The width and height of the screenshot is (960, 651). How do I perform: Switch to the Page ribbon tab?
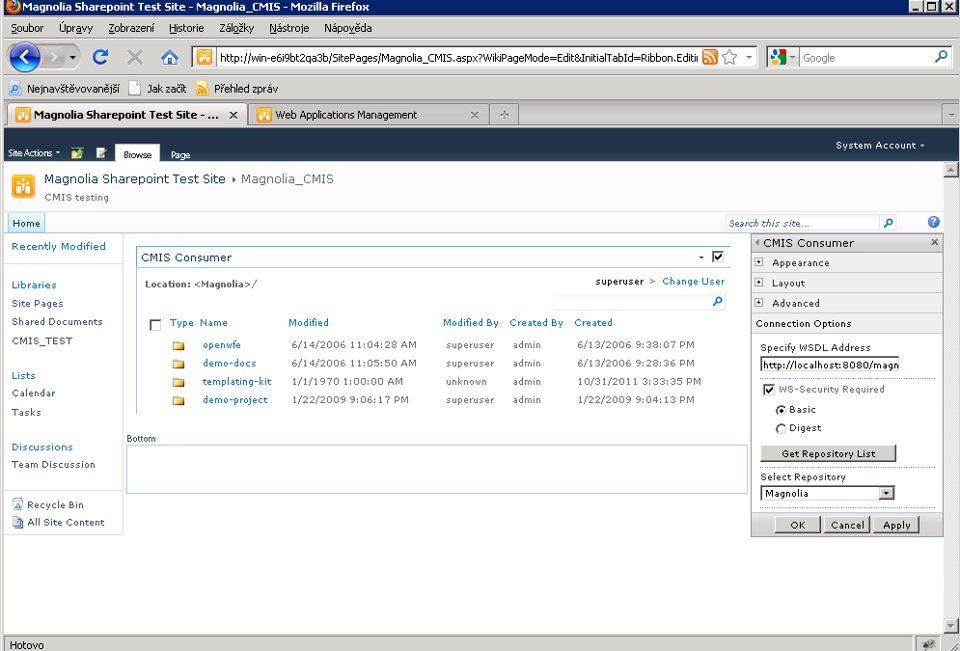[x=180, y=155]
